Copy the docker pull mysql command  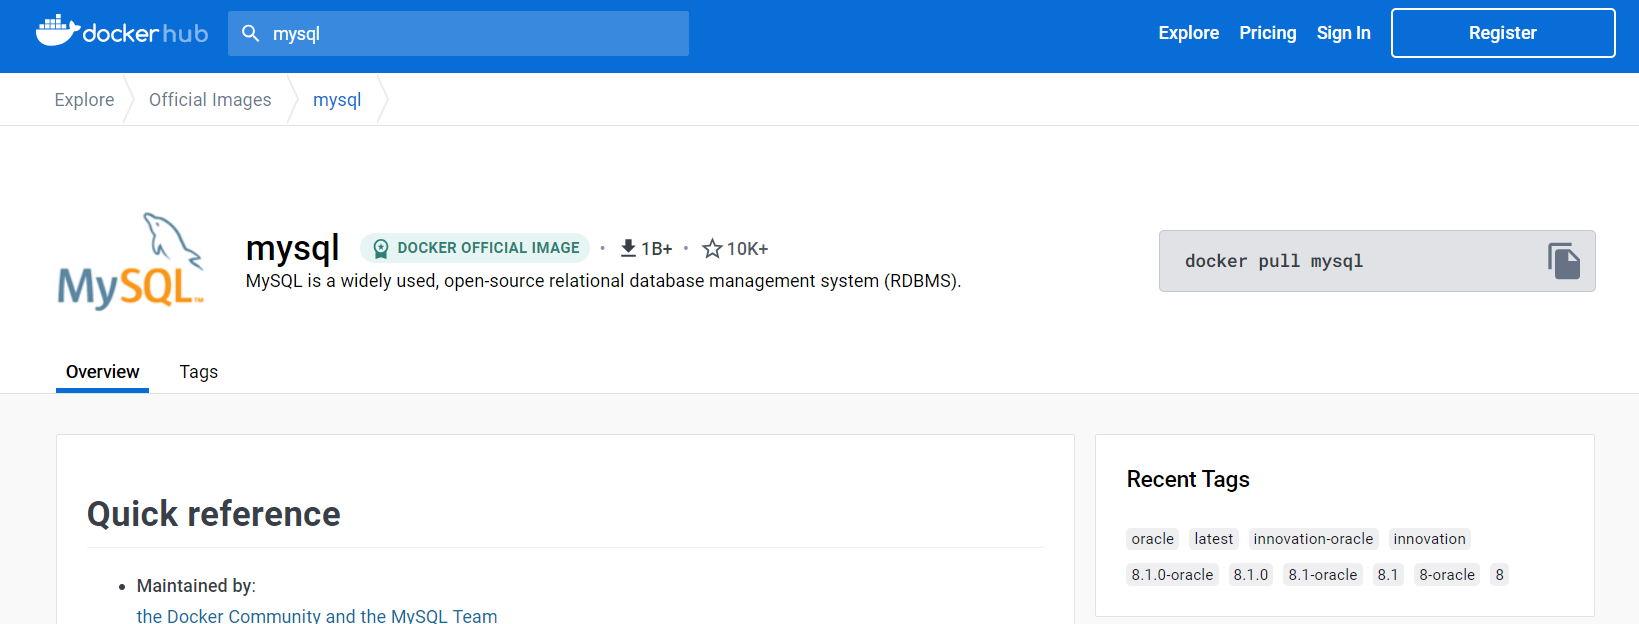coord(1564,261)
